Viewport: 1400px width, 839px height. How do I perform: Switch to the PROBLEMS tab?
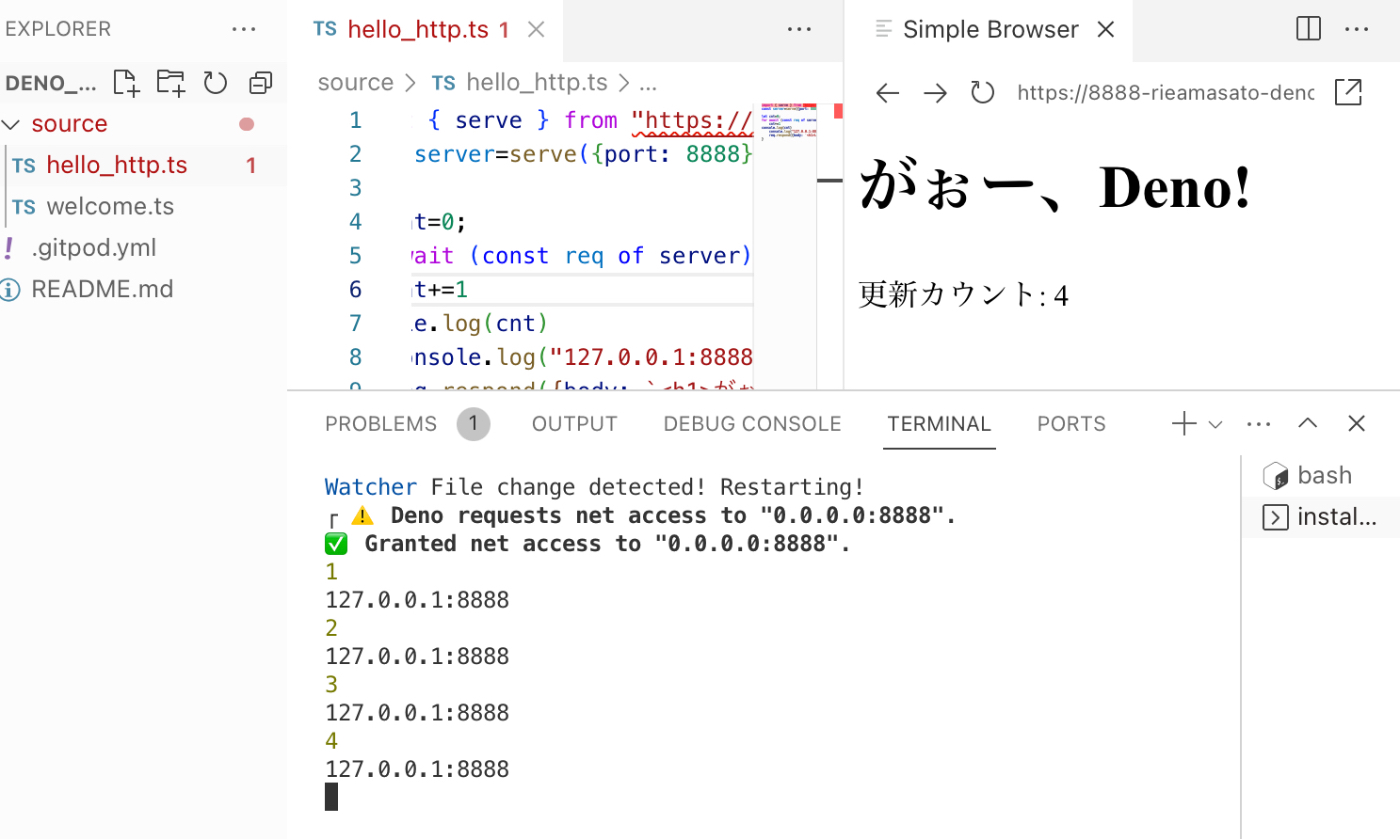pos(381,424)
